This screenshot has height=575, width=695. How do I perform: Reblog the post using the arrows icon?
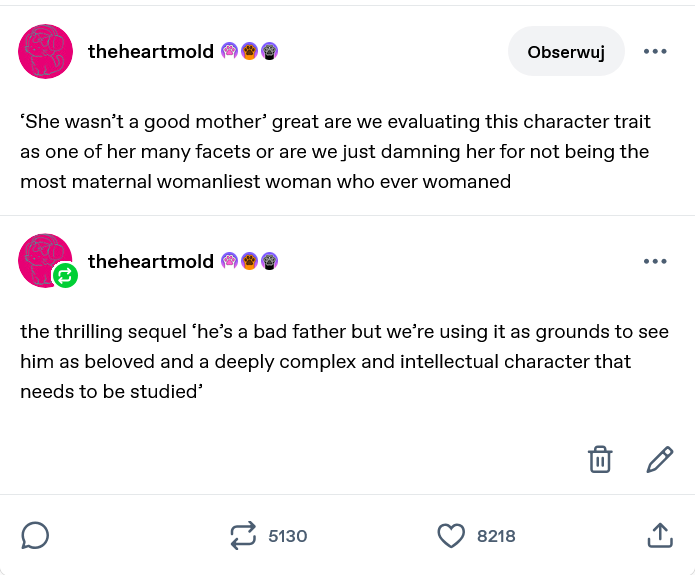point(243,536)
